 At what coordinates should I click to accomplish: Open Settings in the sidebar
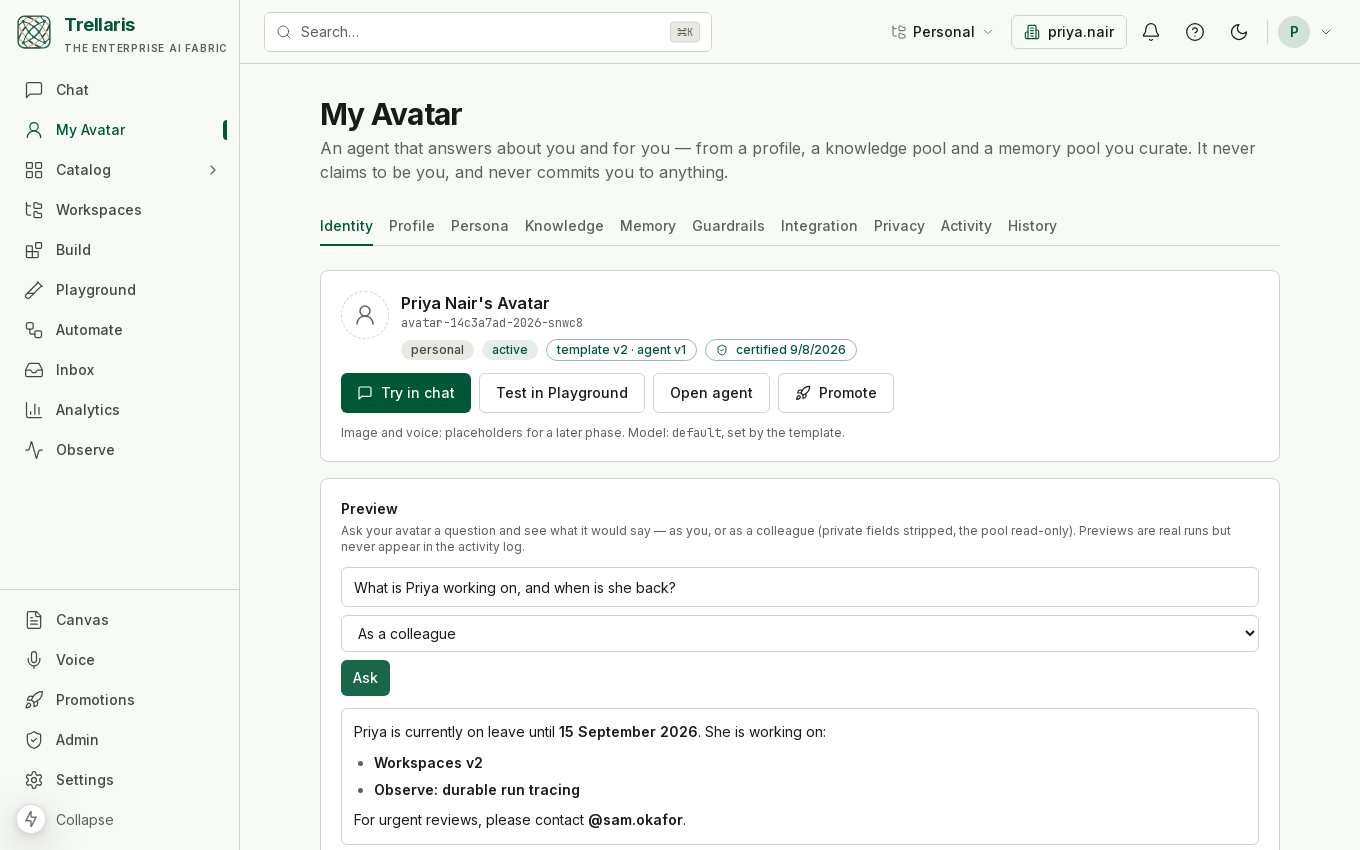[120, 780]
